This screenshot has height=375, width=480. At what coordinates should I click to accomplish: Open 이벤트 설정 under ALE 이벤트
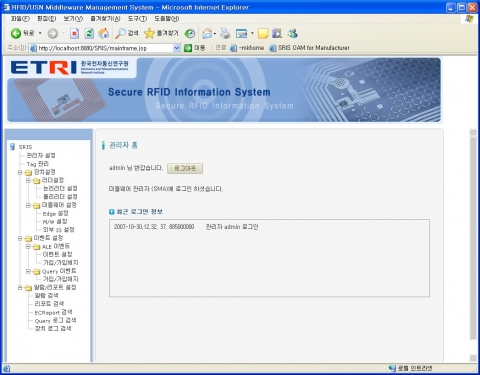coord(57,254)
